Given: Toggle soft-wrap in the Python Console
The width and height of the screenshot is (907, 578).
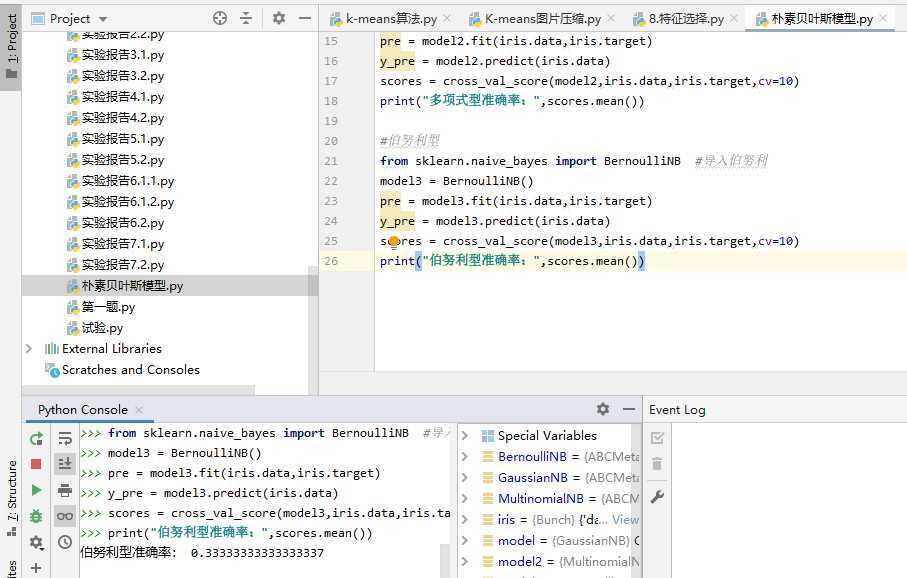Looking at the screenshot, I should pos(65,439).
